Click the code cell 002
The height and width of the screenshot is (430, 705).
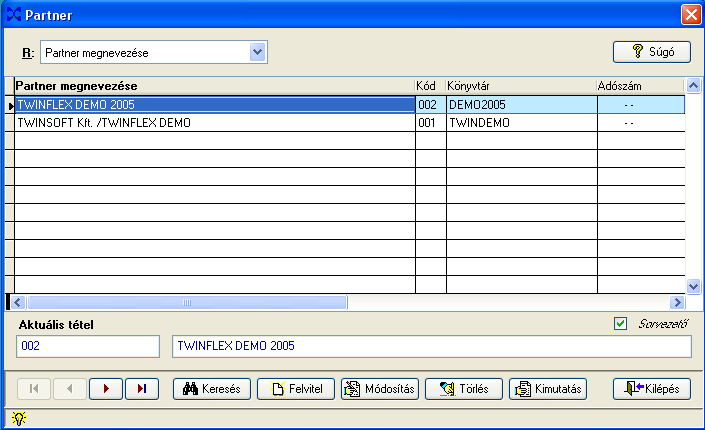pos(431,105)
